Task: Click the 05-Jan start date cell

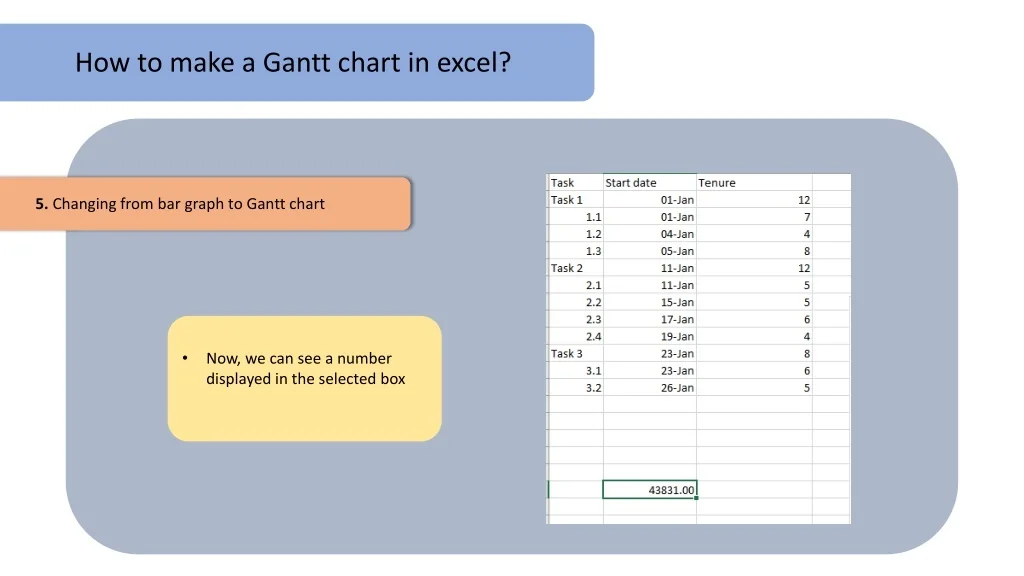Action: [650, 251]
